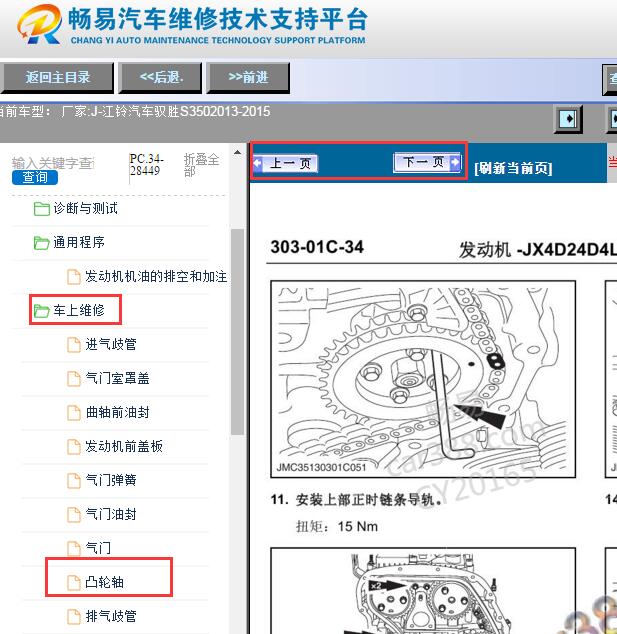Click document icon beside 气门
617x634 pixels.
click(x=74, y=549)
